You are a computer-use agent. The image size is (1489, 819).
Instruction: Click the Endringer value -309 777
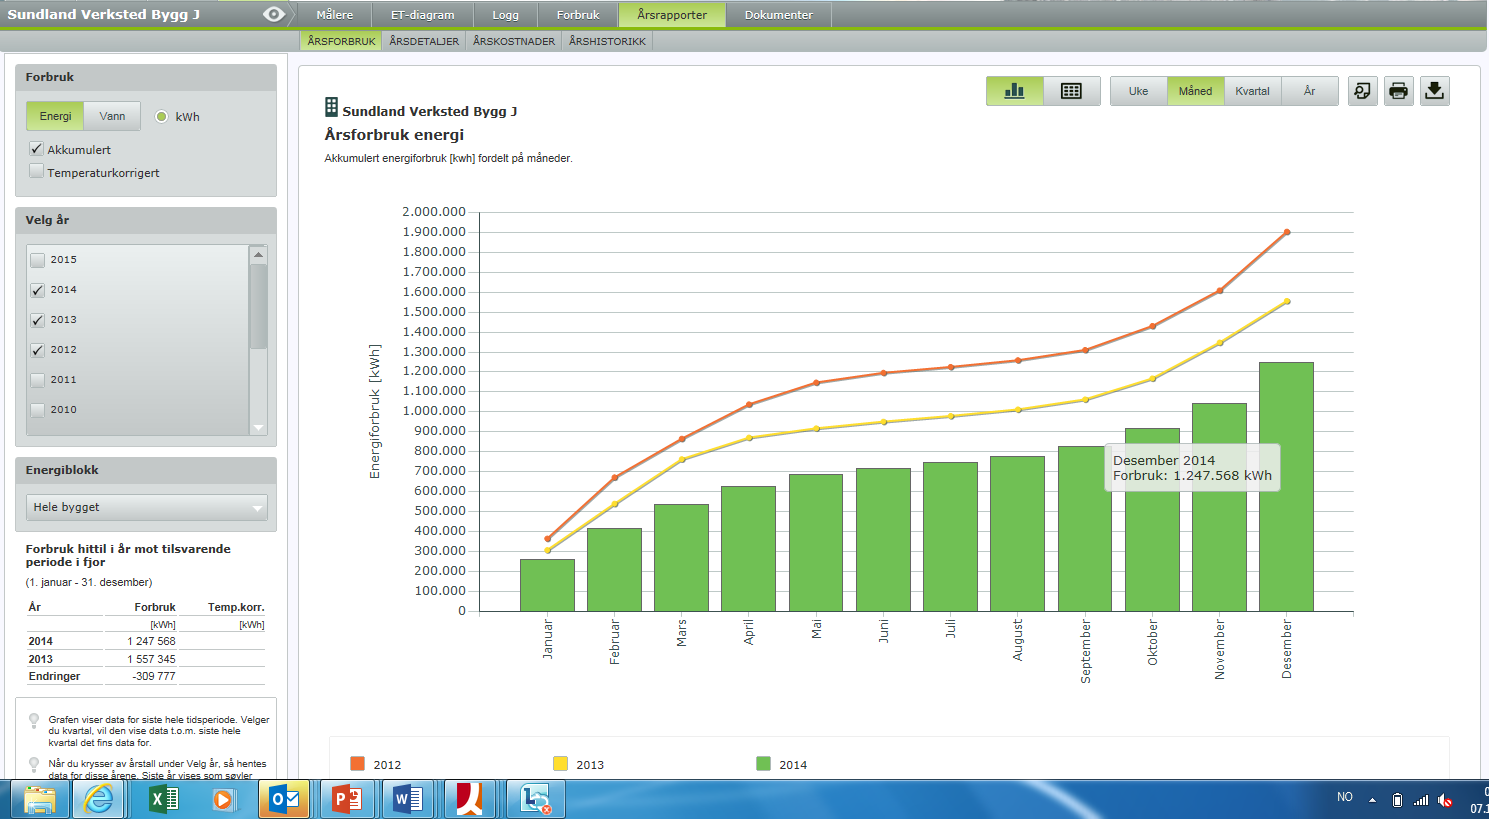(x=154, y=676)
